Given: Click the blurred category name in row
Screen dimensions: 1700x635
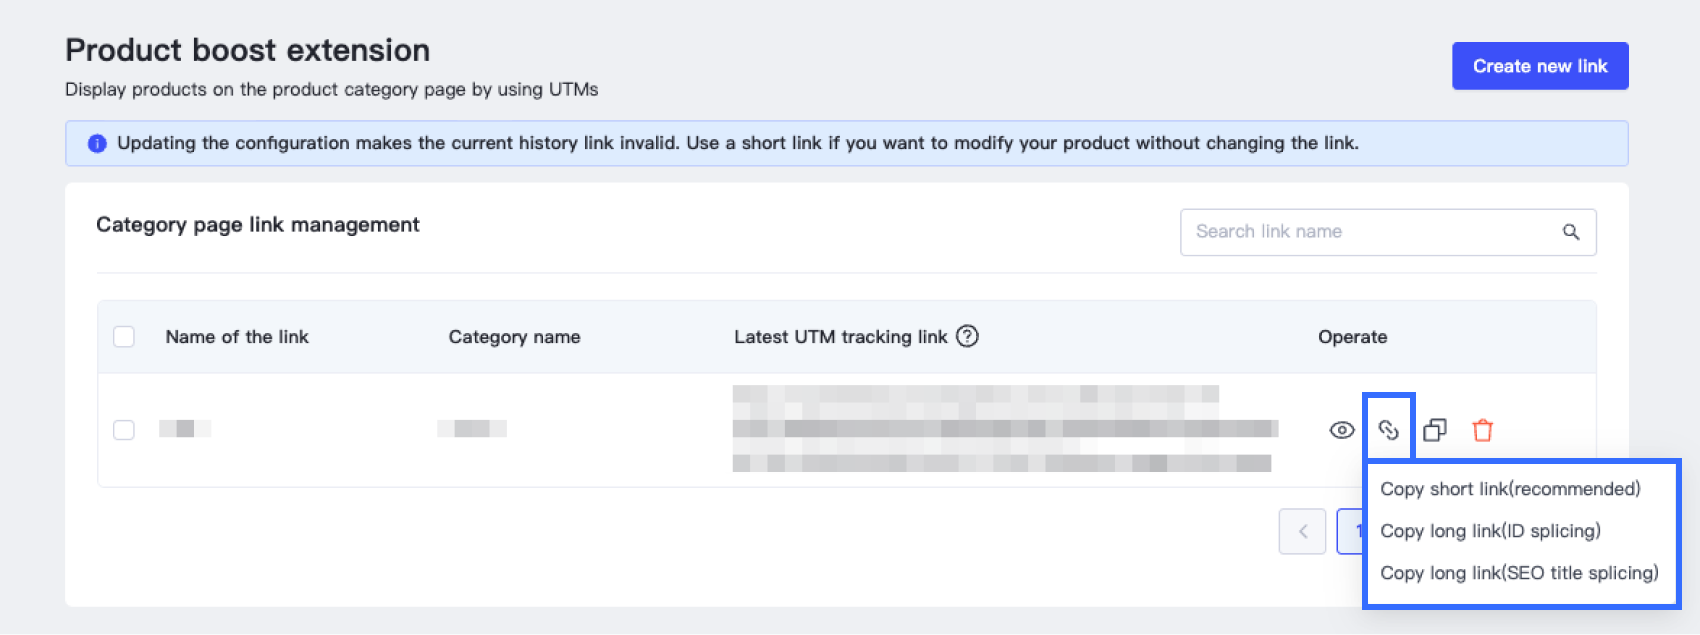Looking at the screenshot, I should [x=472, y=429].
